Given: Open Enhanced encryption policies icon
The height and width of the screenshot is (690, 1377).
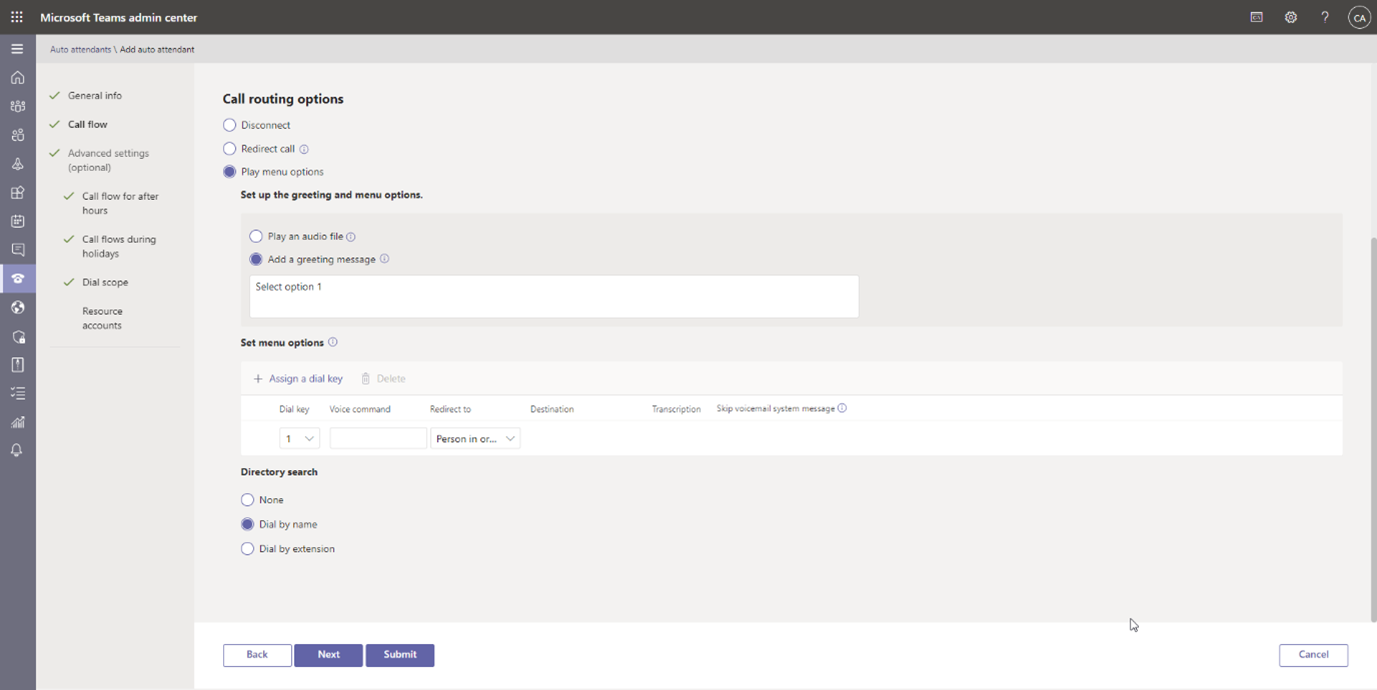Looking at the screenshot, I should pos(17,336).
